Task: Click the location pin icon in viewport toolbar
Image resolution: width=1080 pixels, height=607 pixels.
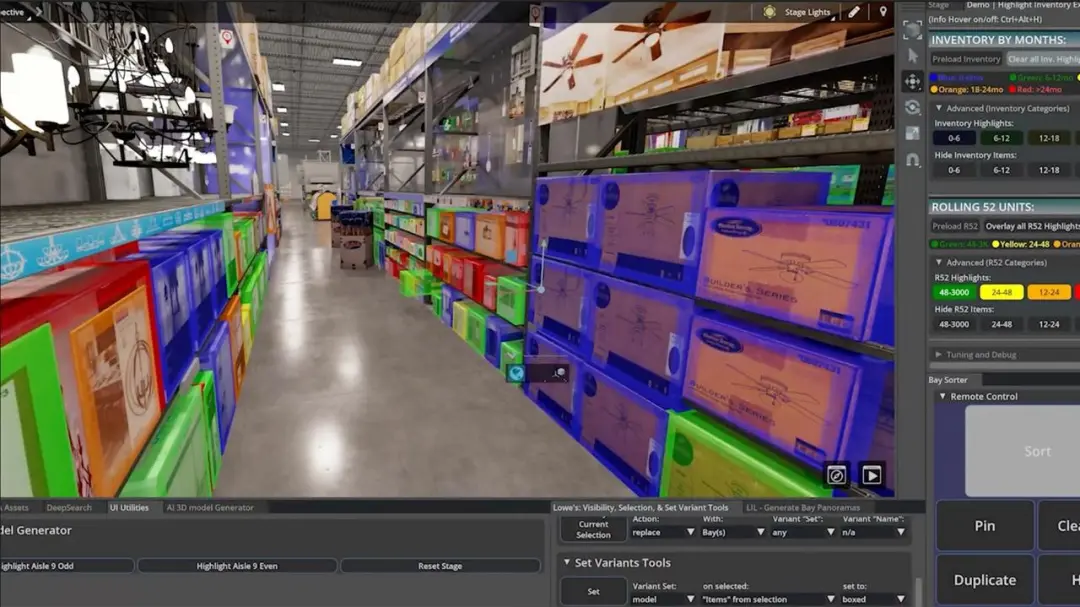Action: pos(883,12)
